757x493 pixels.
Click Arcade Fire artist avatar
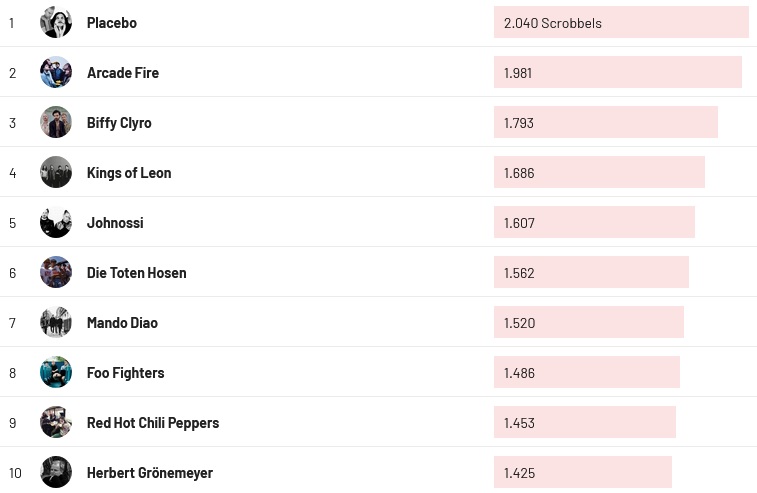click(56, 72)
